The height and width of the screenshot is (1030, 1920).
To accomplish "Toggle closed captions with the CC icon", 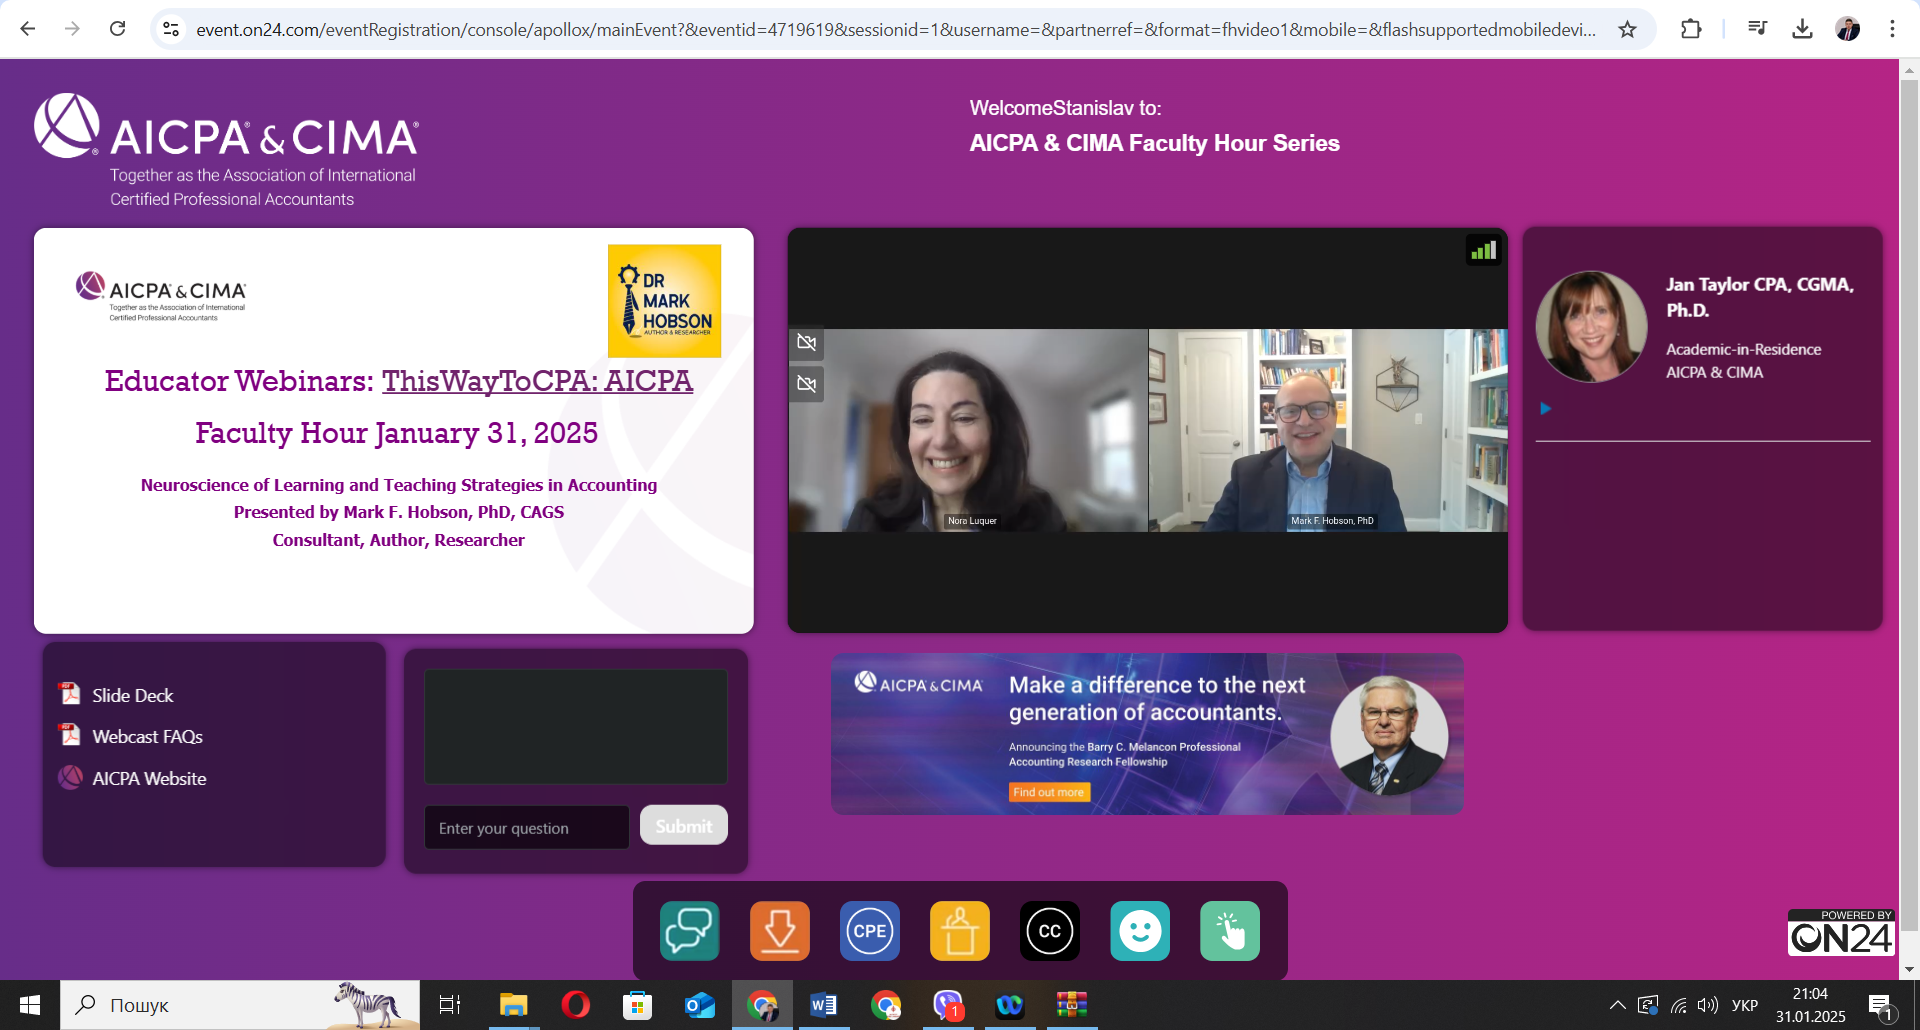I will coord(1050,931).
